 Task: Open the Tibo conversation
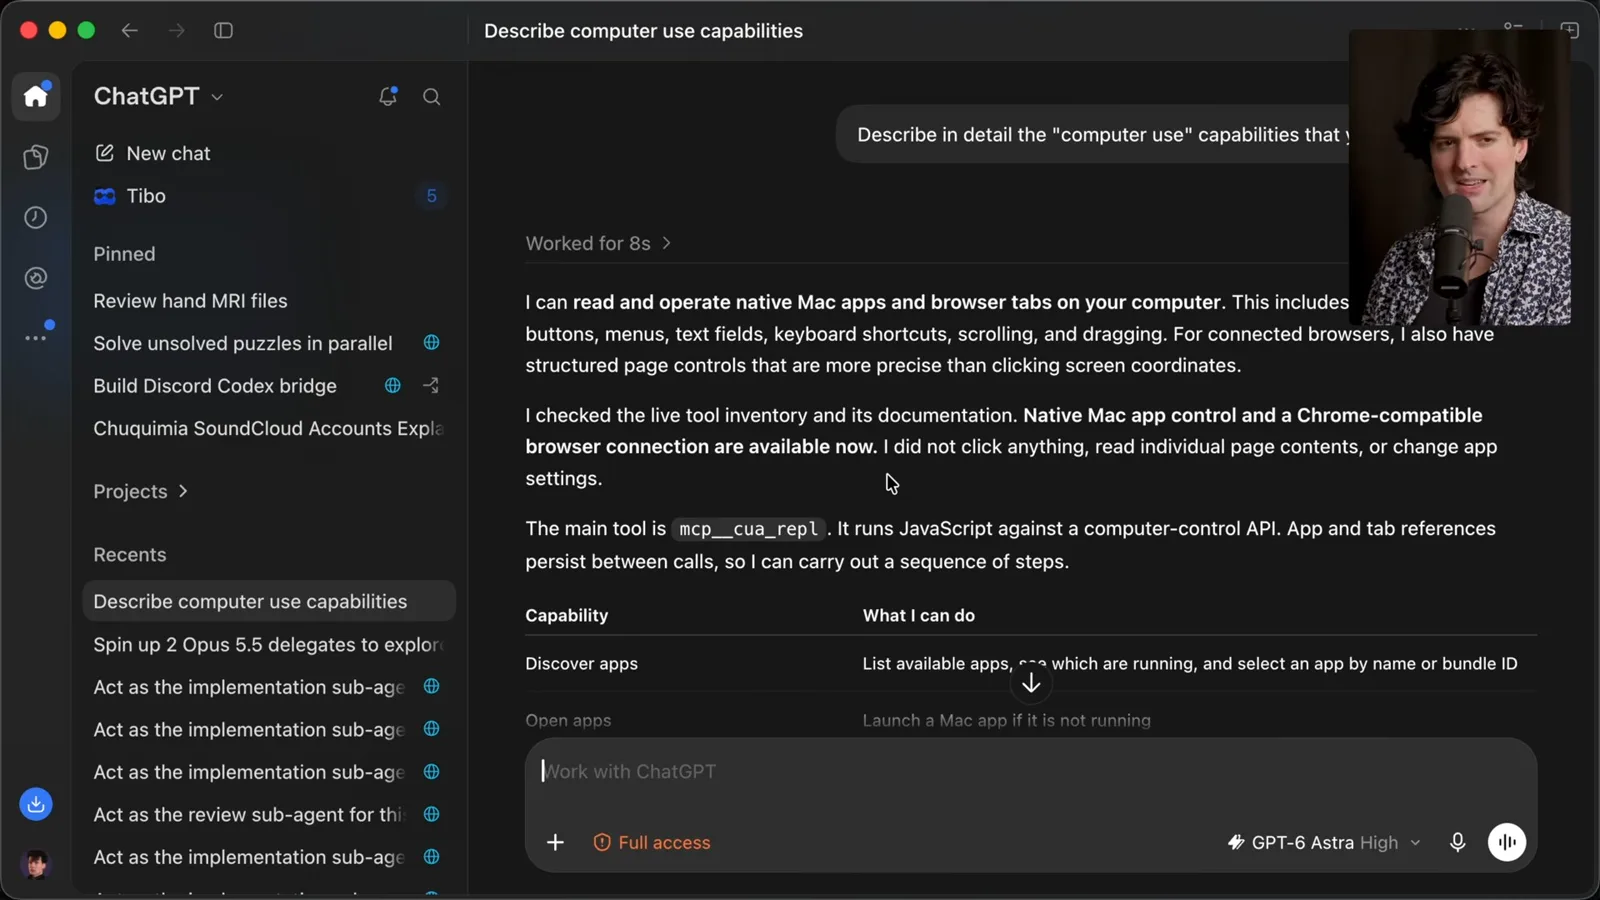click(268, 196)
